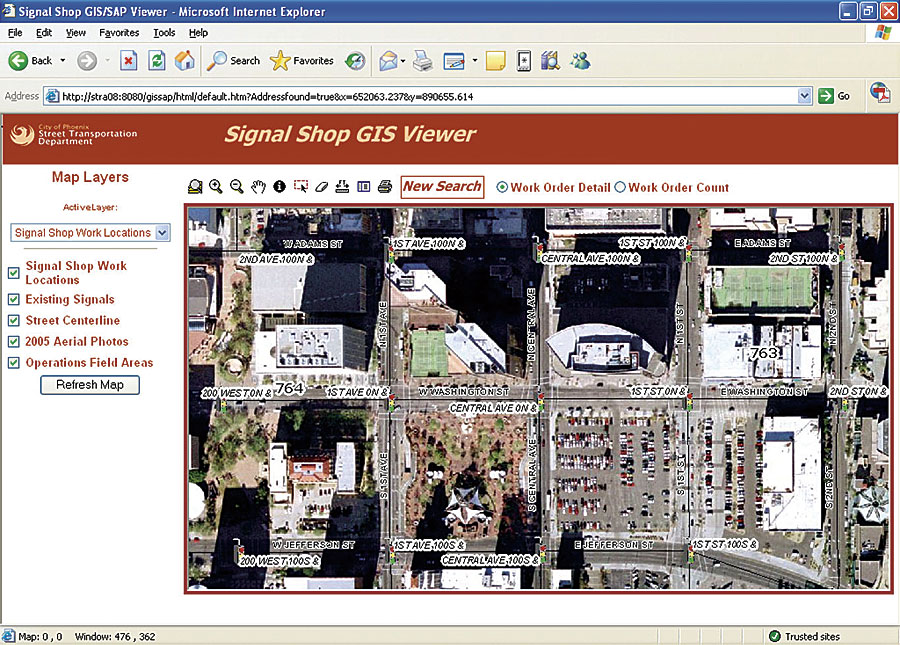Click the browser Home icon
The height and width of the screenshot is (645, 900).
point(185,60)
